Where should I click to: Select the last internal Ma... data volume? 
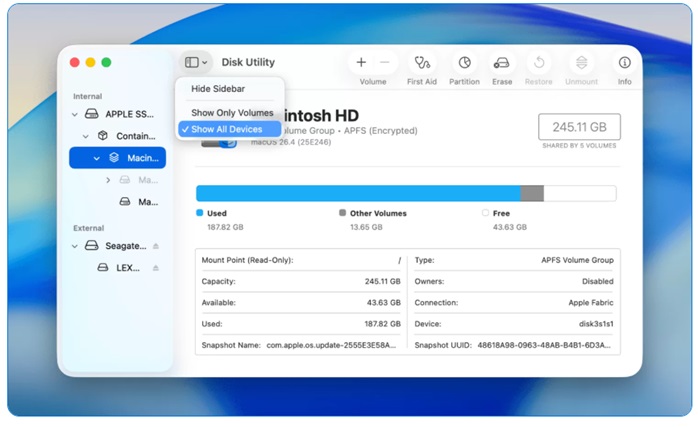coord(118,202)
